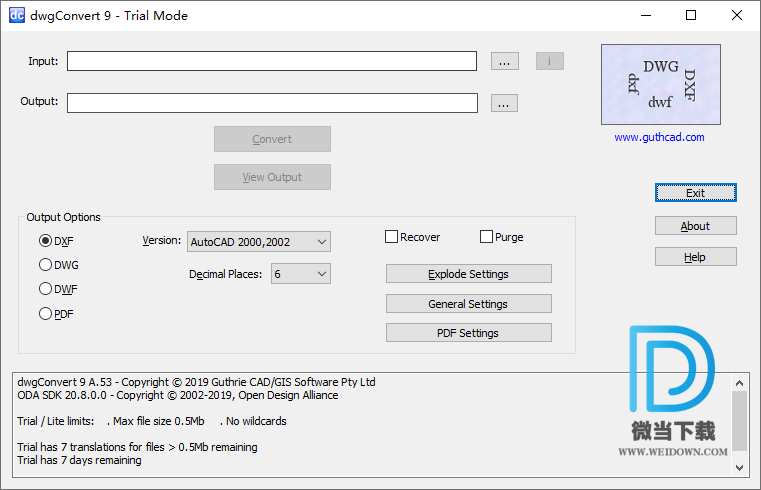Click the log scrollbar up arrow
761x490 pixels.
[x=739, y=383]
